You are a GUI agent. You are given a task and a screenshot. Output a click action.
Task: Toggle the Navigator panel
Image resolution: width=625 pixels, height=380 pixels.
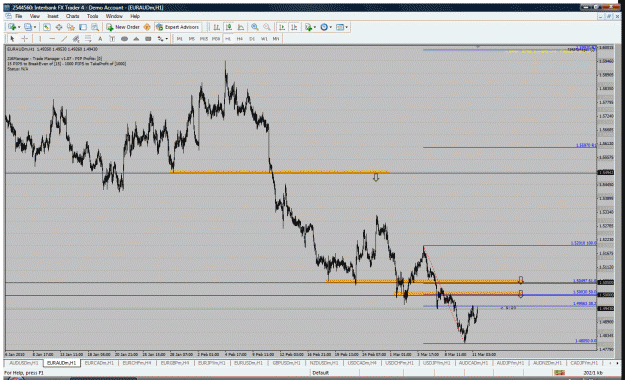coord(71,27)
